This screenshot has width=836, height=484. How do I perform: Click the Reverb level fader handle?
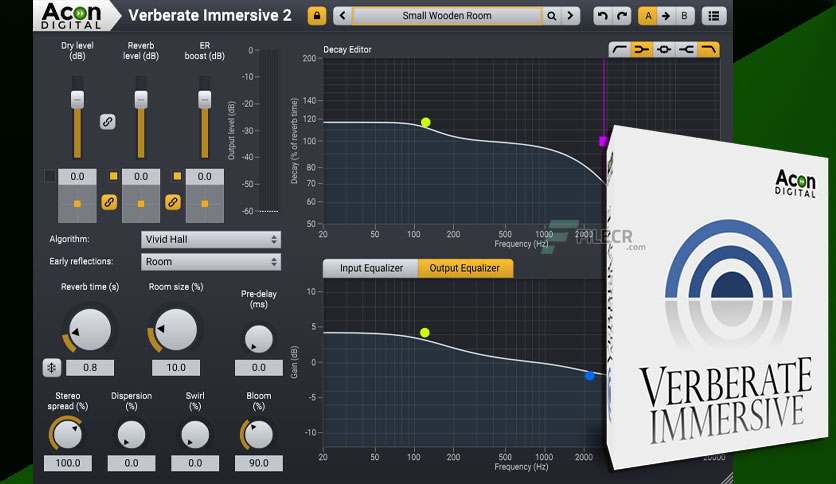[x=141, y=100]
